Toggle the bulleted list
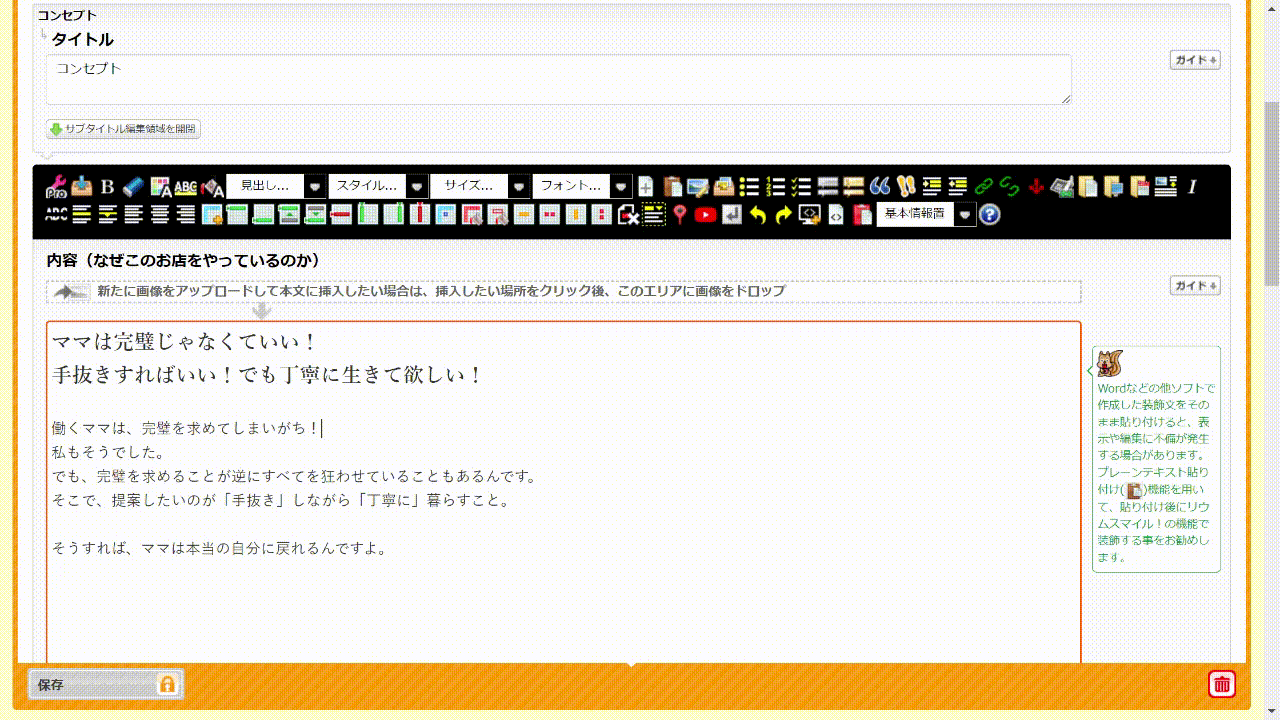Image resolution: width=1280 pixels, height=720 pixels. 749,187
